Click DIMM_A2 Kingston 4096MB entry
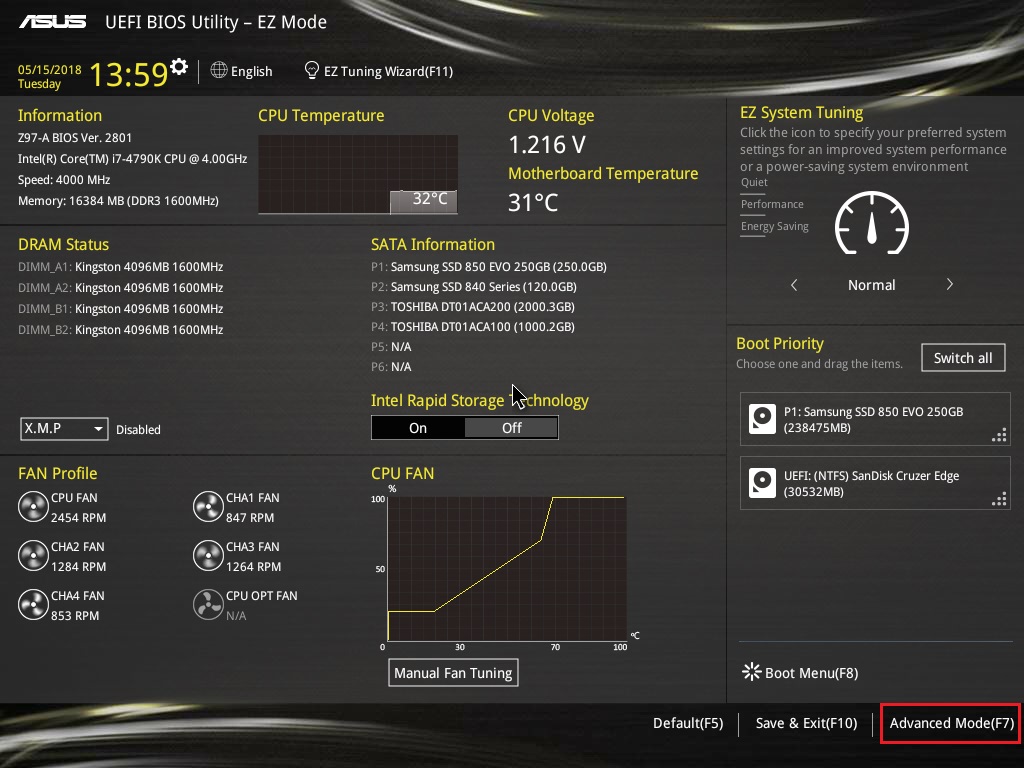Screen dimensions: 1024x768 pyautogui.click(x=121, y=287)
